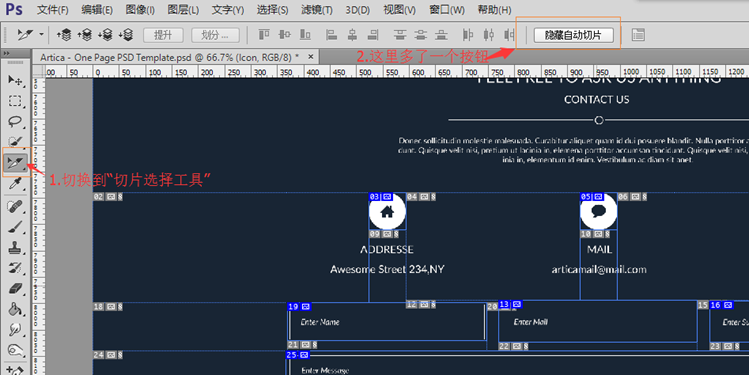
Task: Align slices by top edges
Action: pyautogui.click(x=264, y=34)
